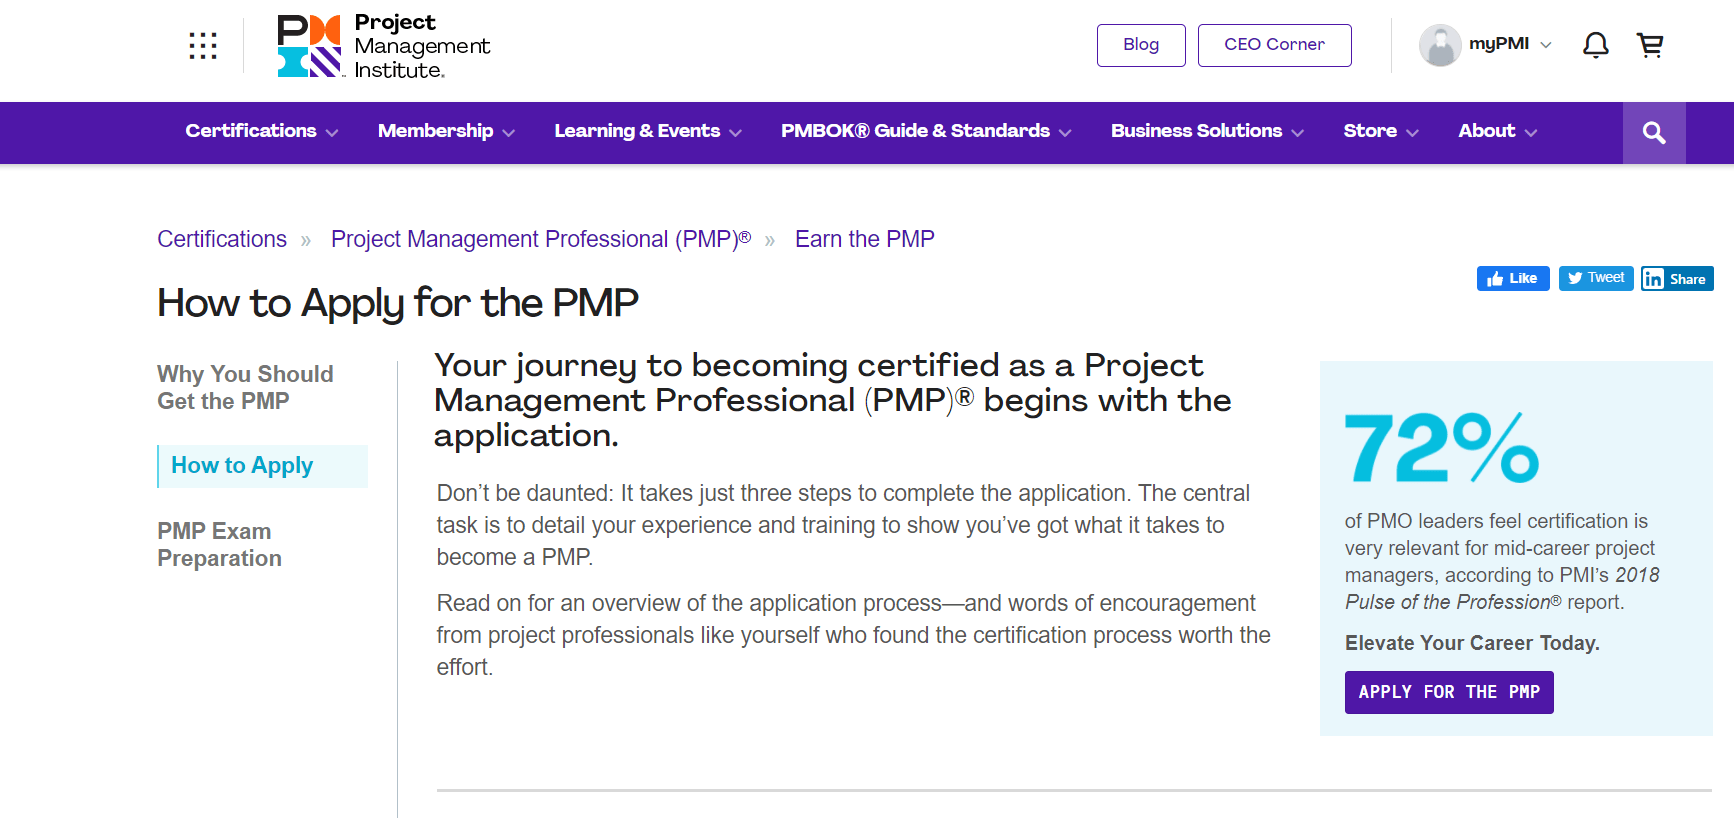
Task: Open the nine-dot apps grid menu
Action: click(x=203, y=46)
